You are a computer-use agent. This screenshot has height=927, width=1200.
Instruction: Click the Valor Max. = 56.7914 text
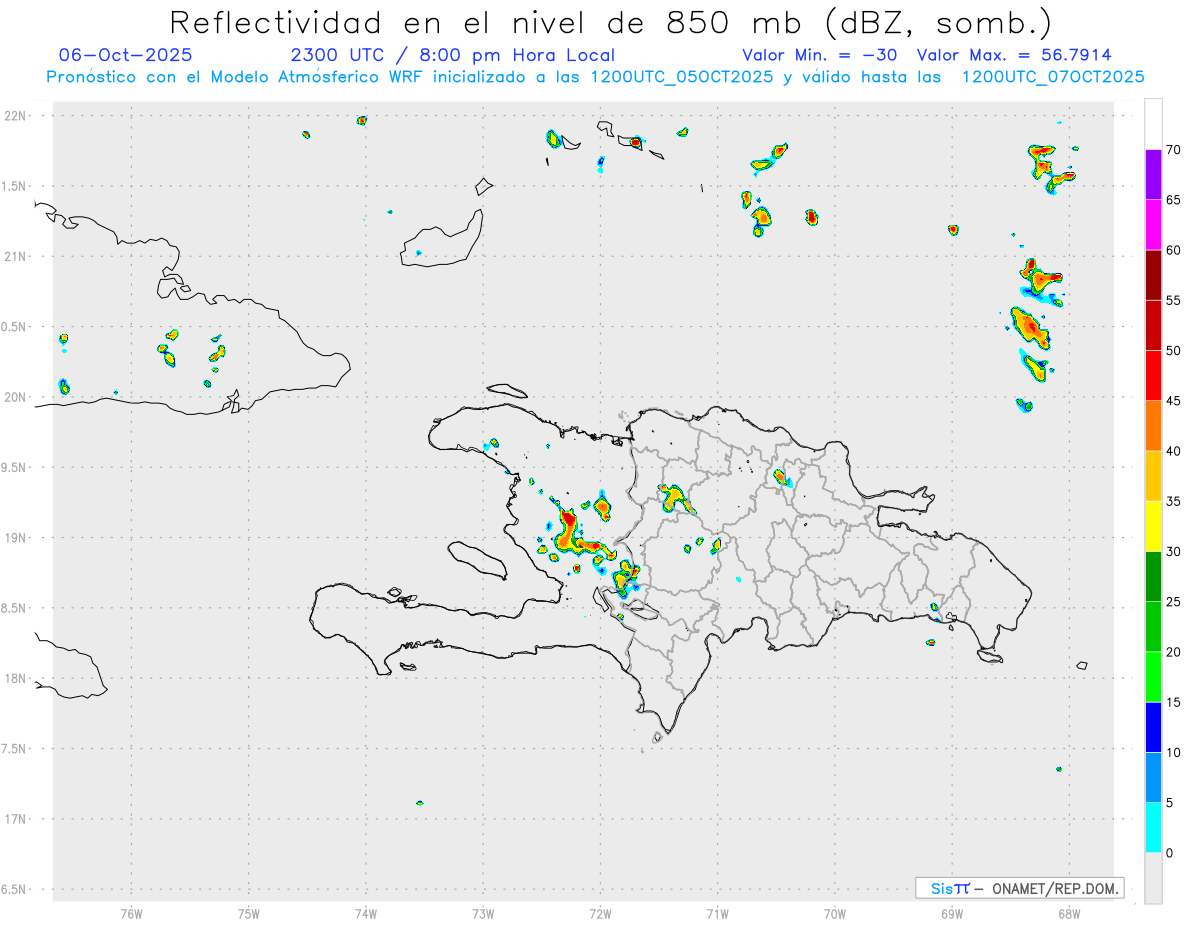(x=1014, y=55)
